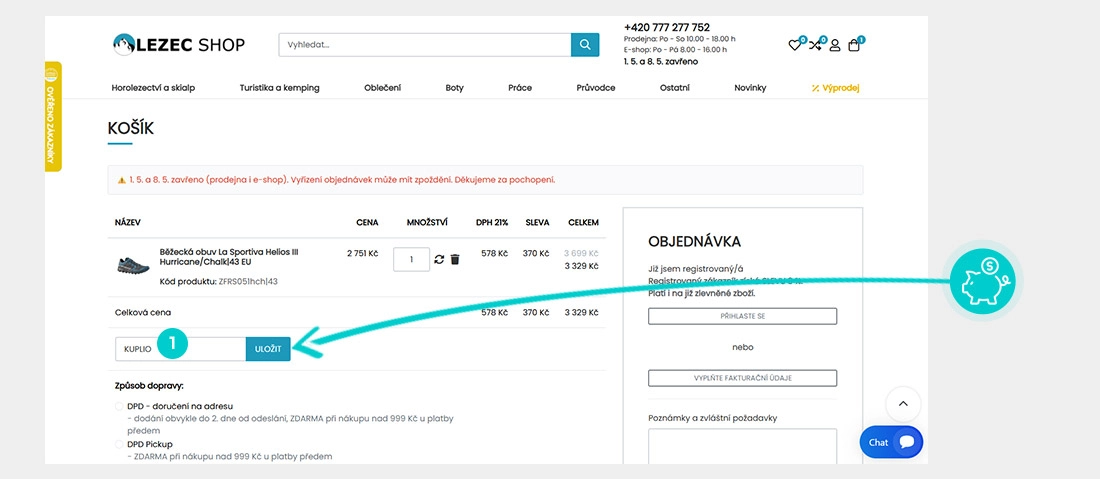Viewport: 1100px width, 479px height.
Task: Select DPD doručení na adresu option
Action: pos(118,406)
